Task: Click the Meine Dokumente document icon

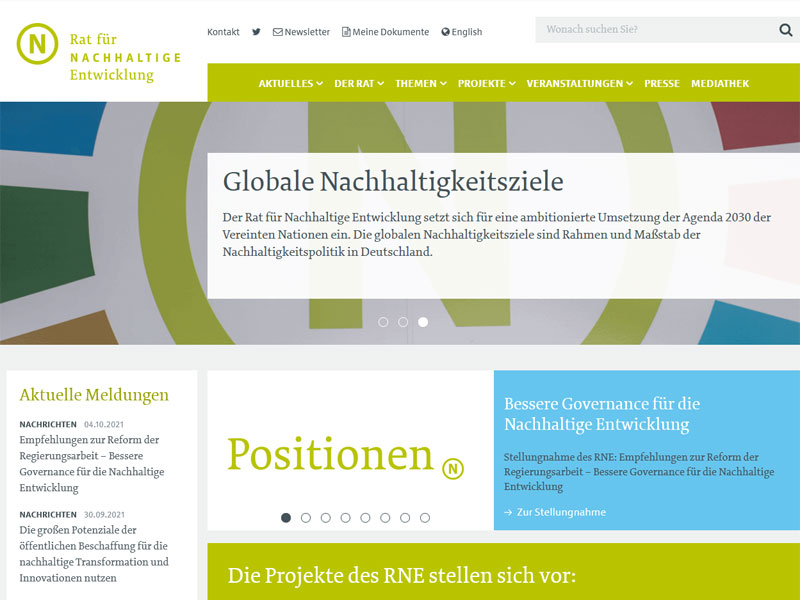Action: (345, 31)
